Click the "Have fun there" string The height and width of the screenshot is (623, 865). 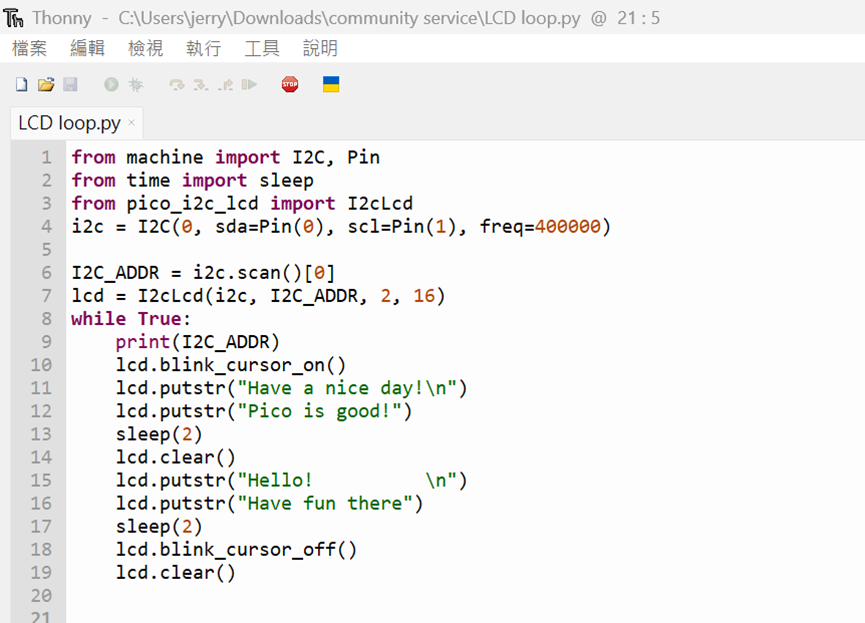pos(325,504)
